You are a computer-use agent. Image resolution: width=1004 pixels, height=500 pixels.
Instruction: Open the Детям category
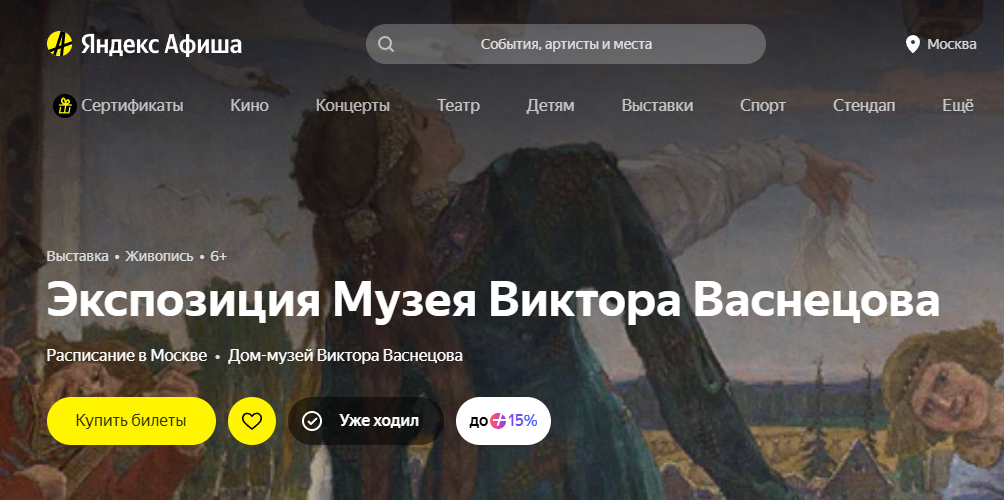point(551,106)
